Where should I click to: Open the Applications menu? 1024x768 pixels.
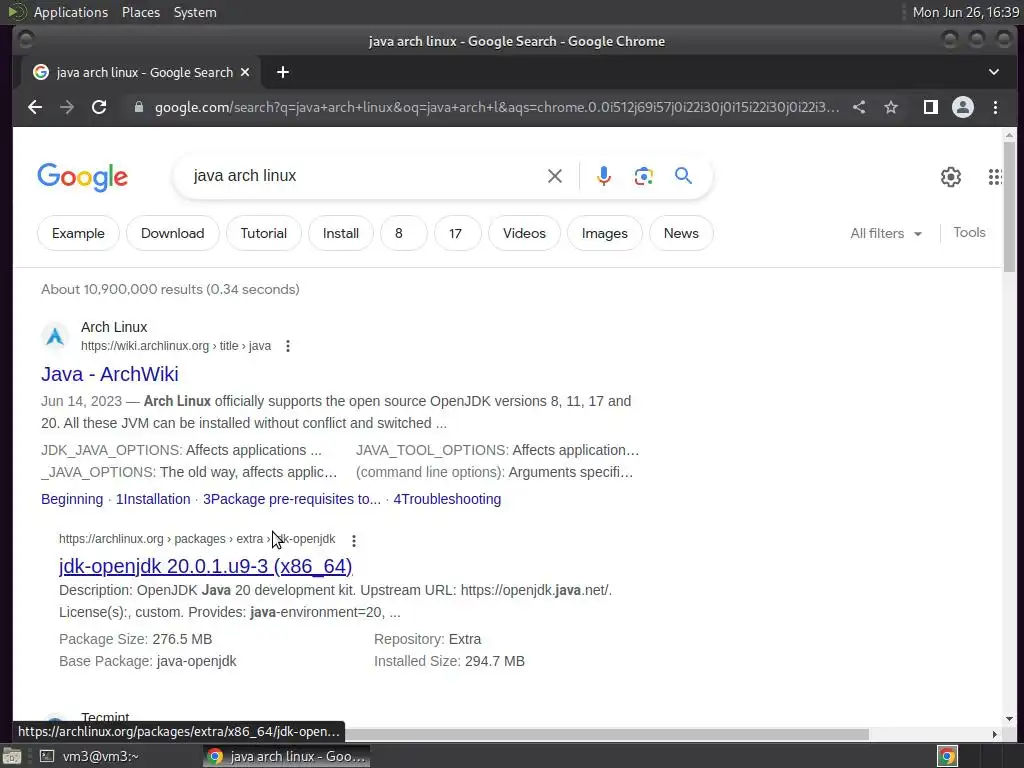pos(71,12)
